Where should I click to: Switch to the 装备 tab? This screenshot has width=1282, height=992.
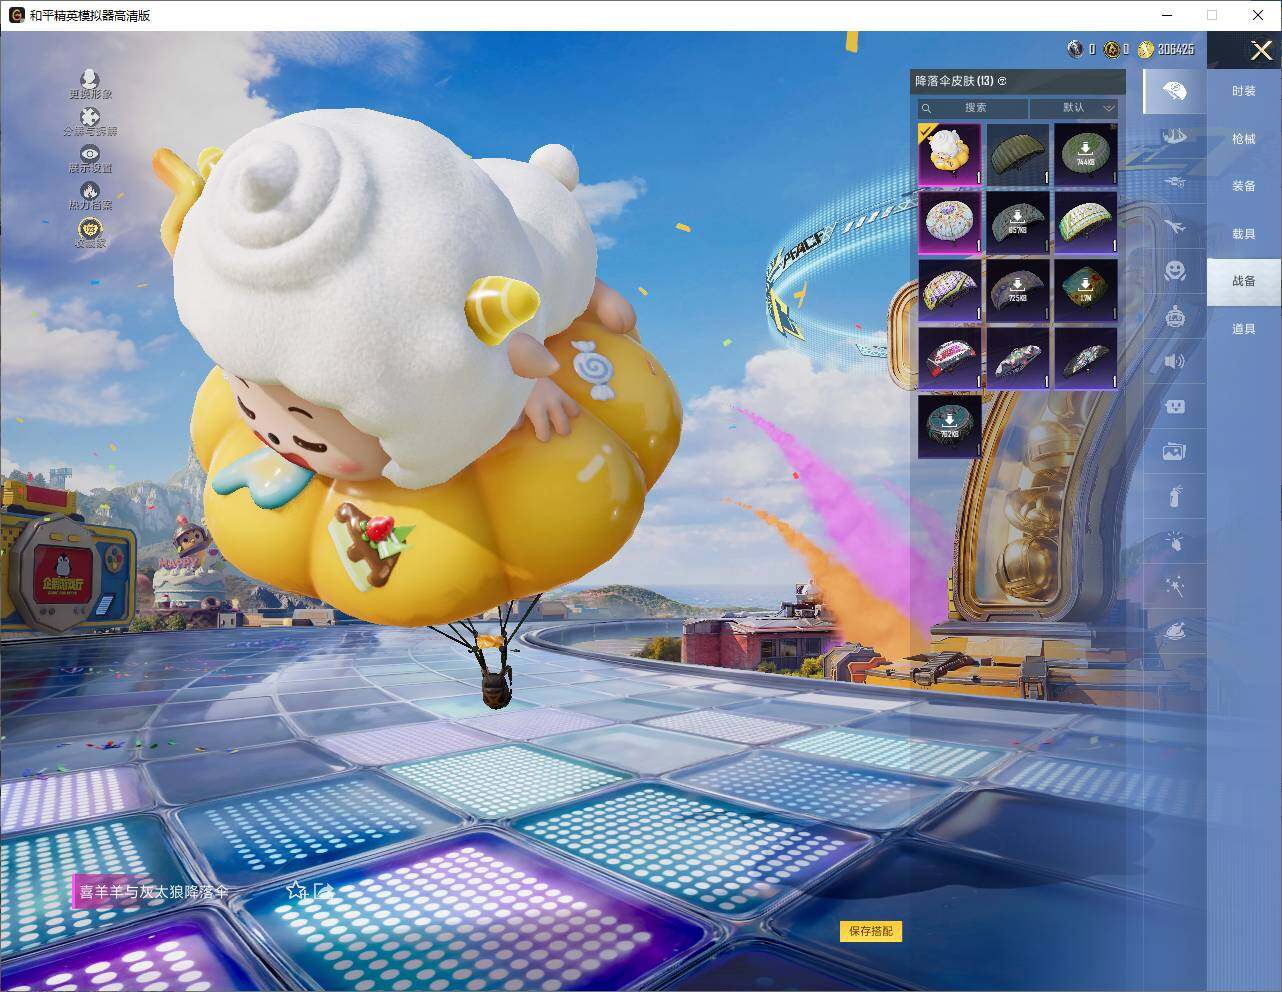coord(1244,186)
